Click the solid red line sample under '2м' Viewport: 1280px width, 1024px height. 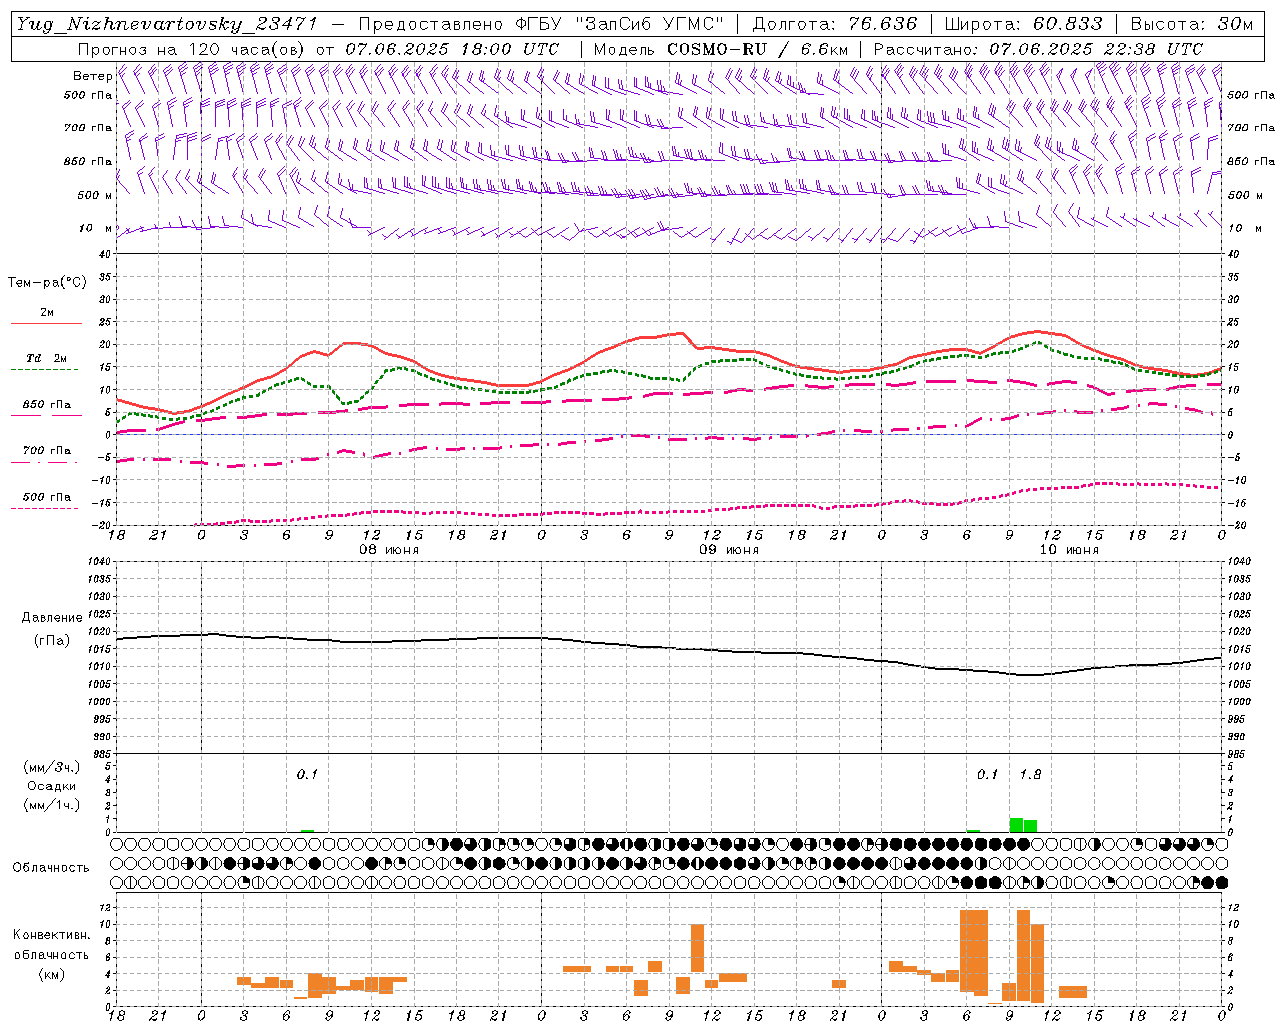pos(46,323)
